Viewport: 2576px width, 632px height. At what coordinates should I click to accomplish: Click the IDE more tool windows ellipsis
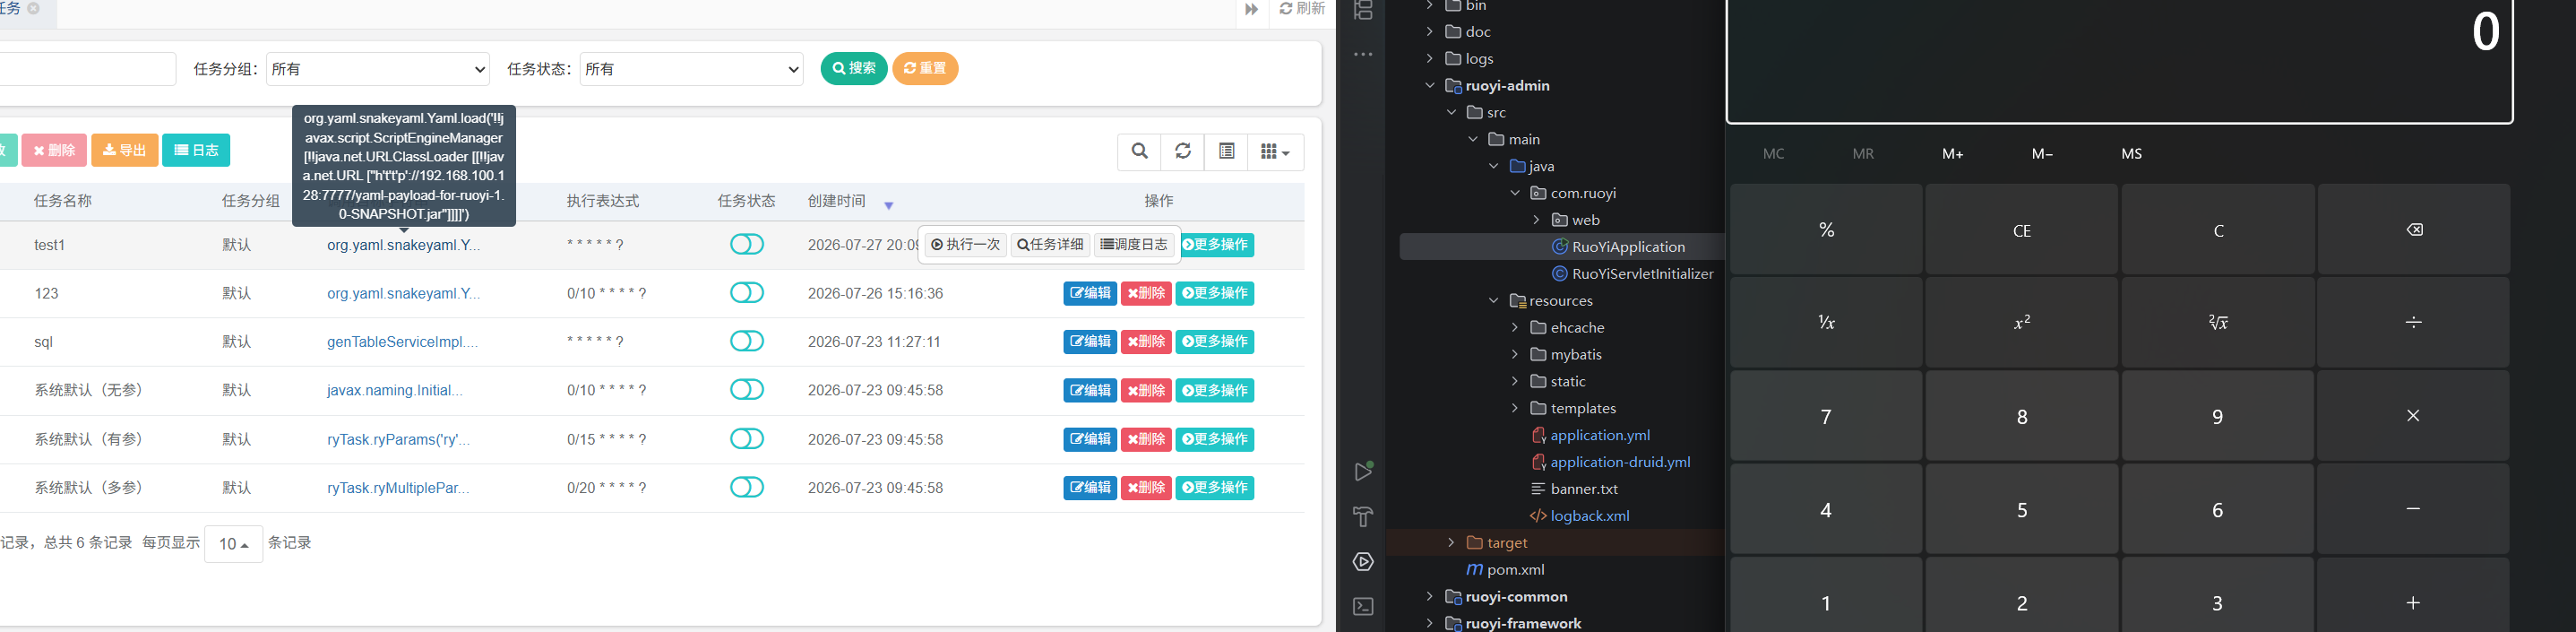tap(1363, 55)
